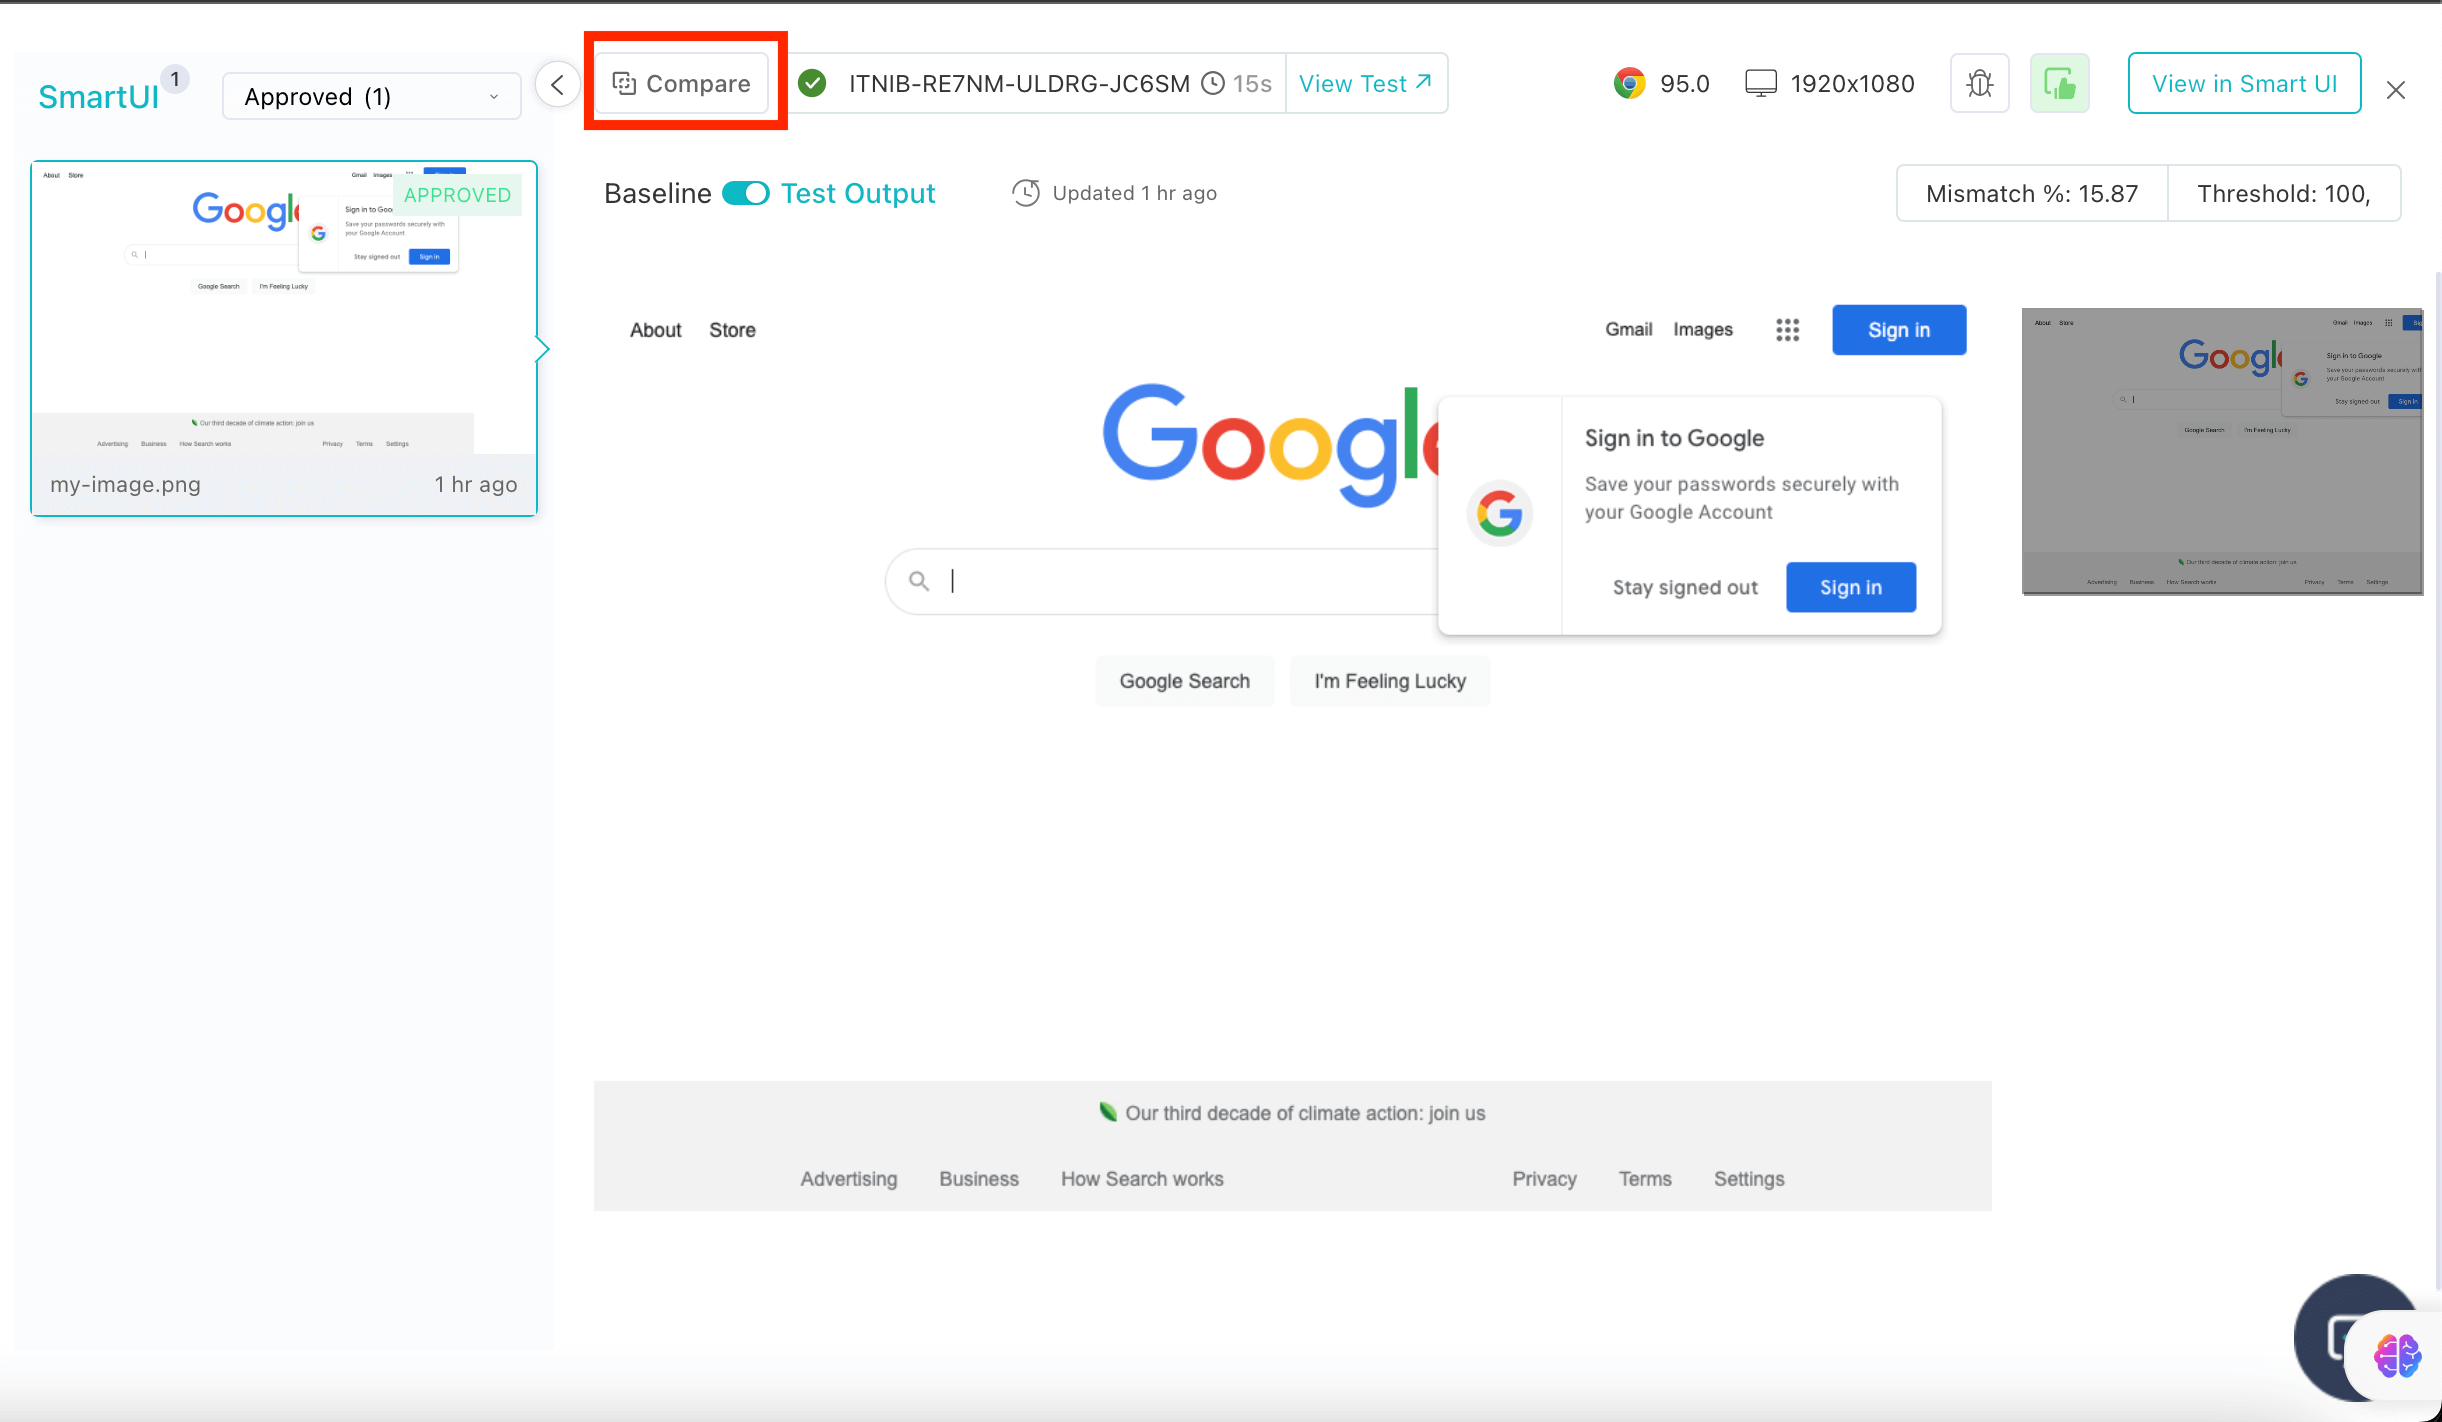Open the View Test link
Screen dimensions: 2442x1422
tap(1365, 84)
